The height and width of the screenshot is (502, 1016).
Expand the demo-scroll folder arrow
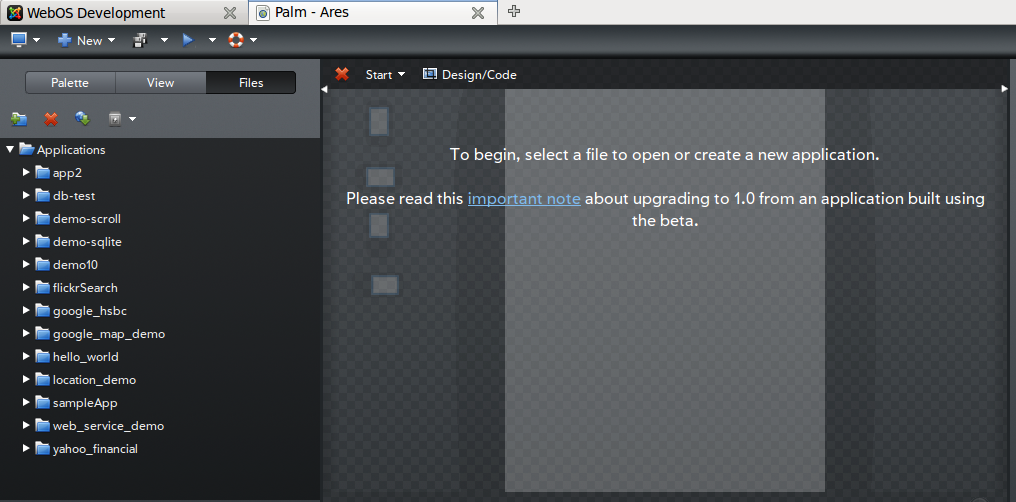(x=26, y=218)
